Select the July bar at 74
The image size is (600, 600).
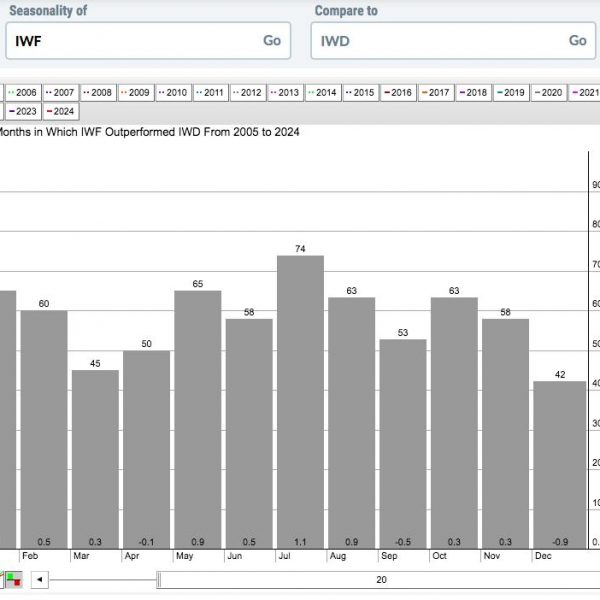[x=300, y=402]
